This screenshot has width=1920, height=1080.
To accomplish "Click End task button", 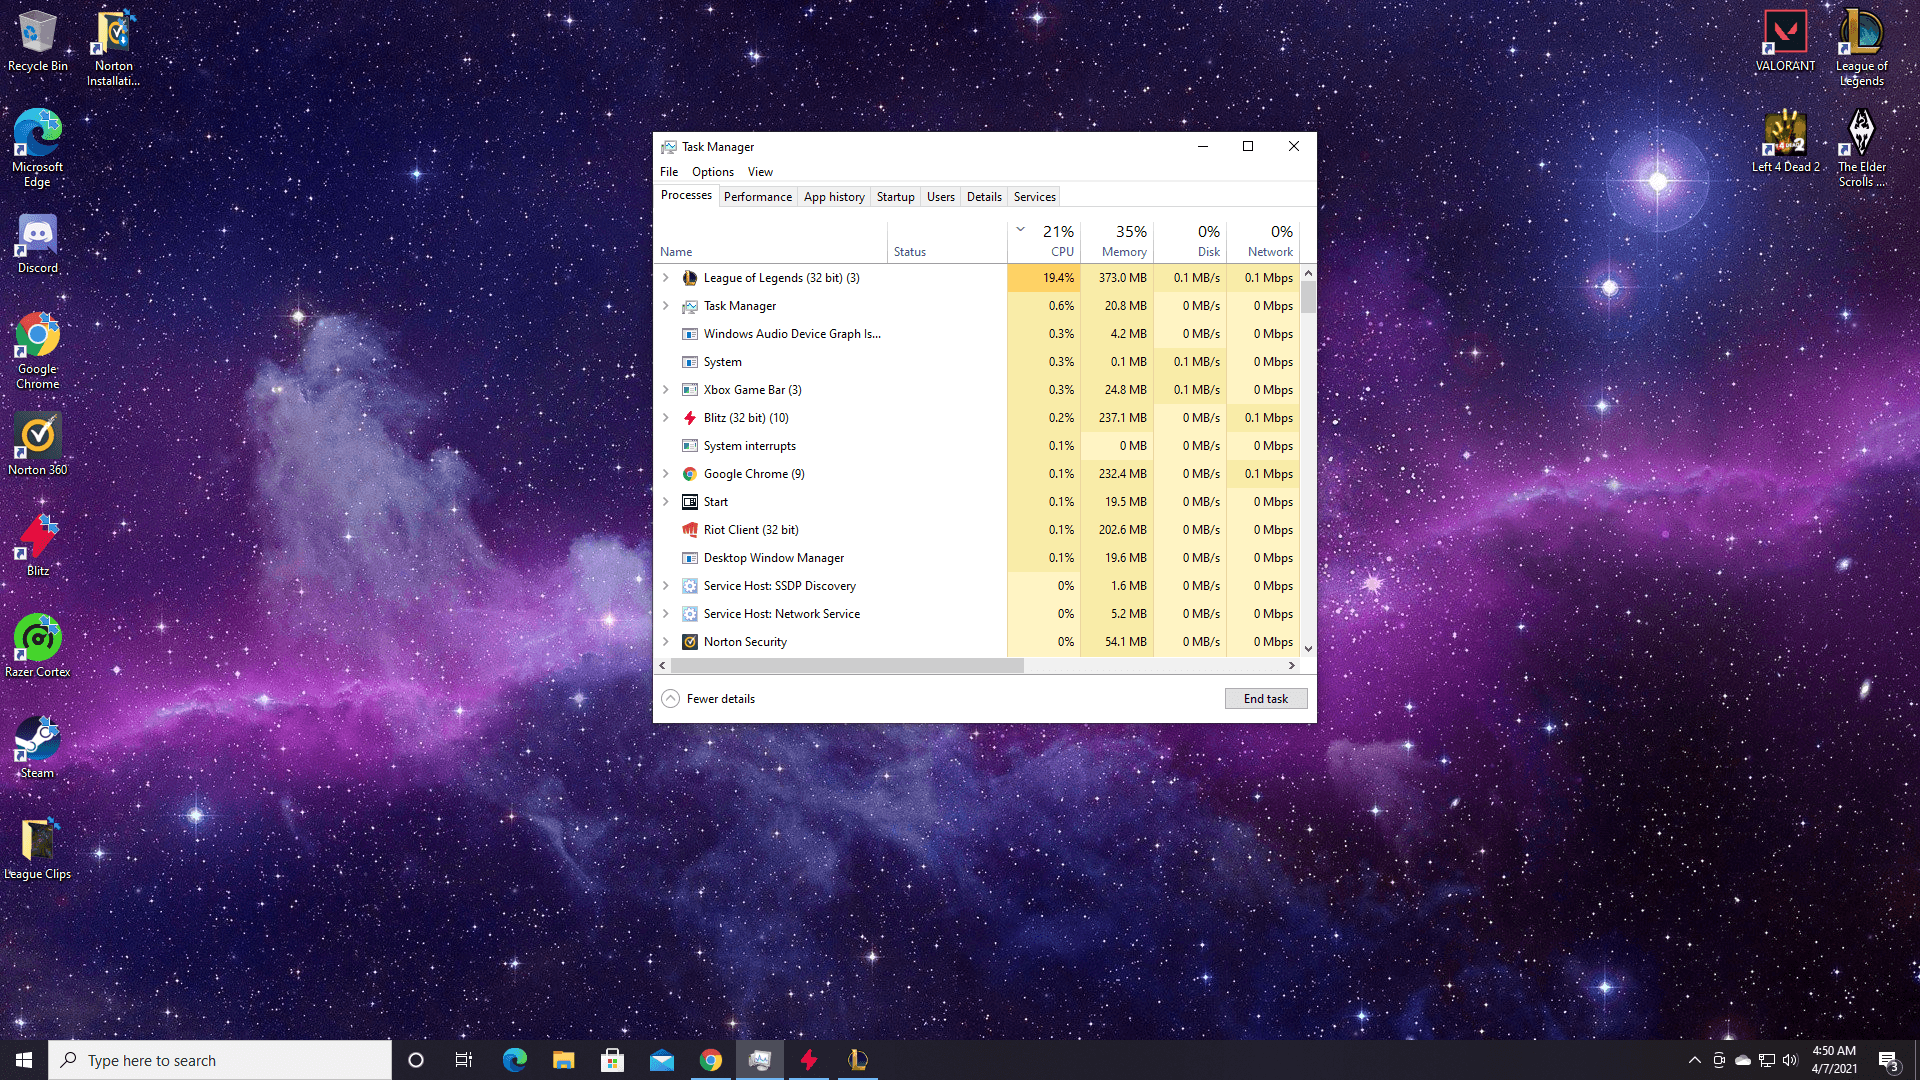I will pyautogui.click(x=1266, y=699).
